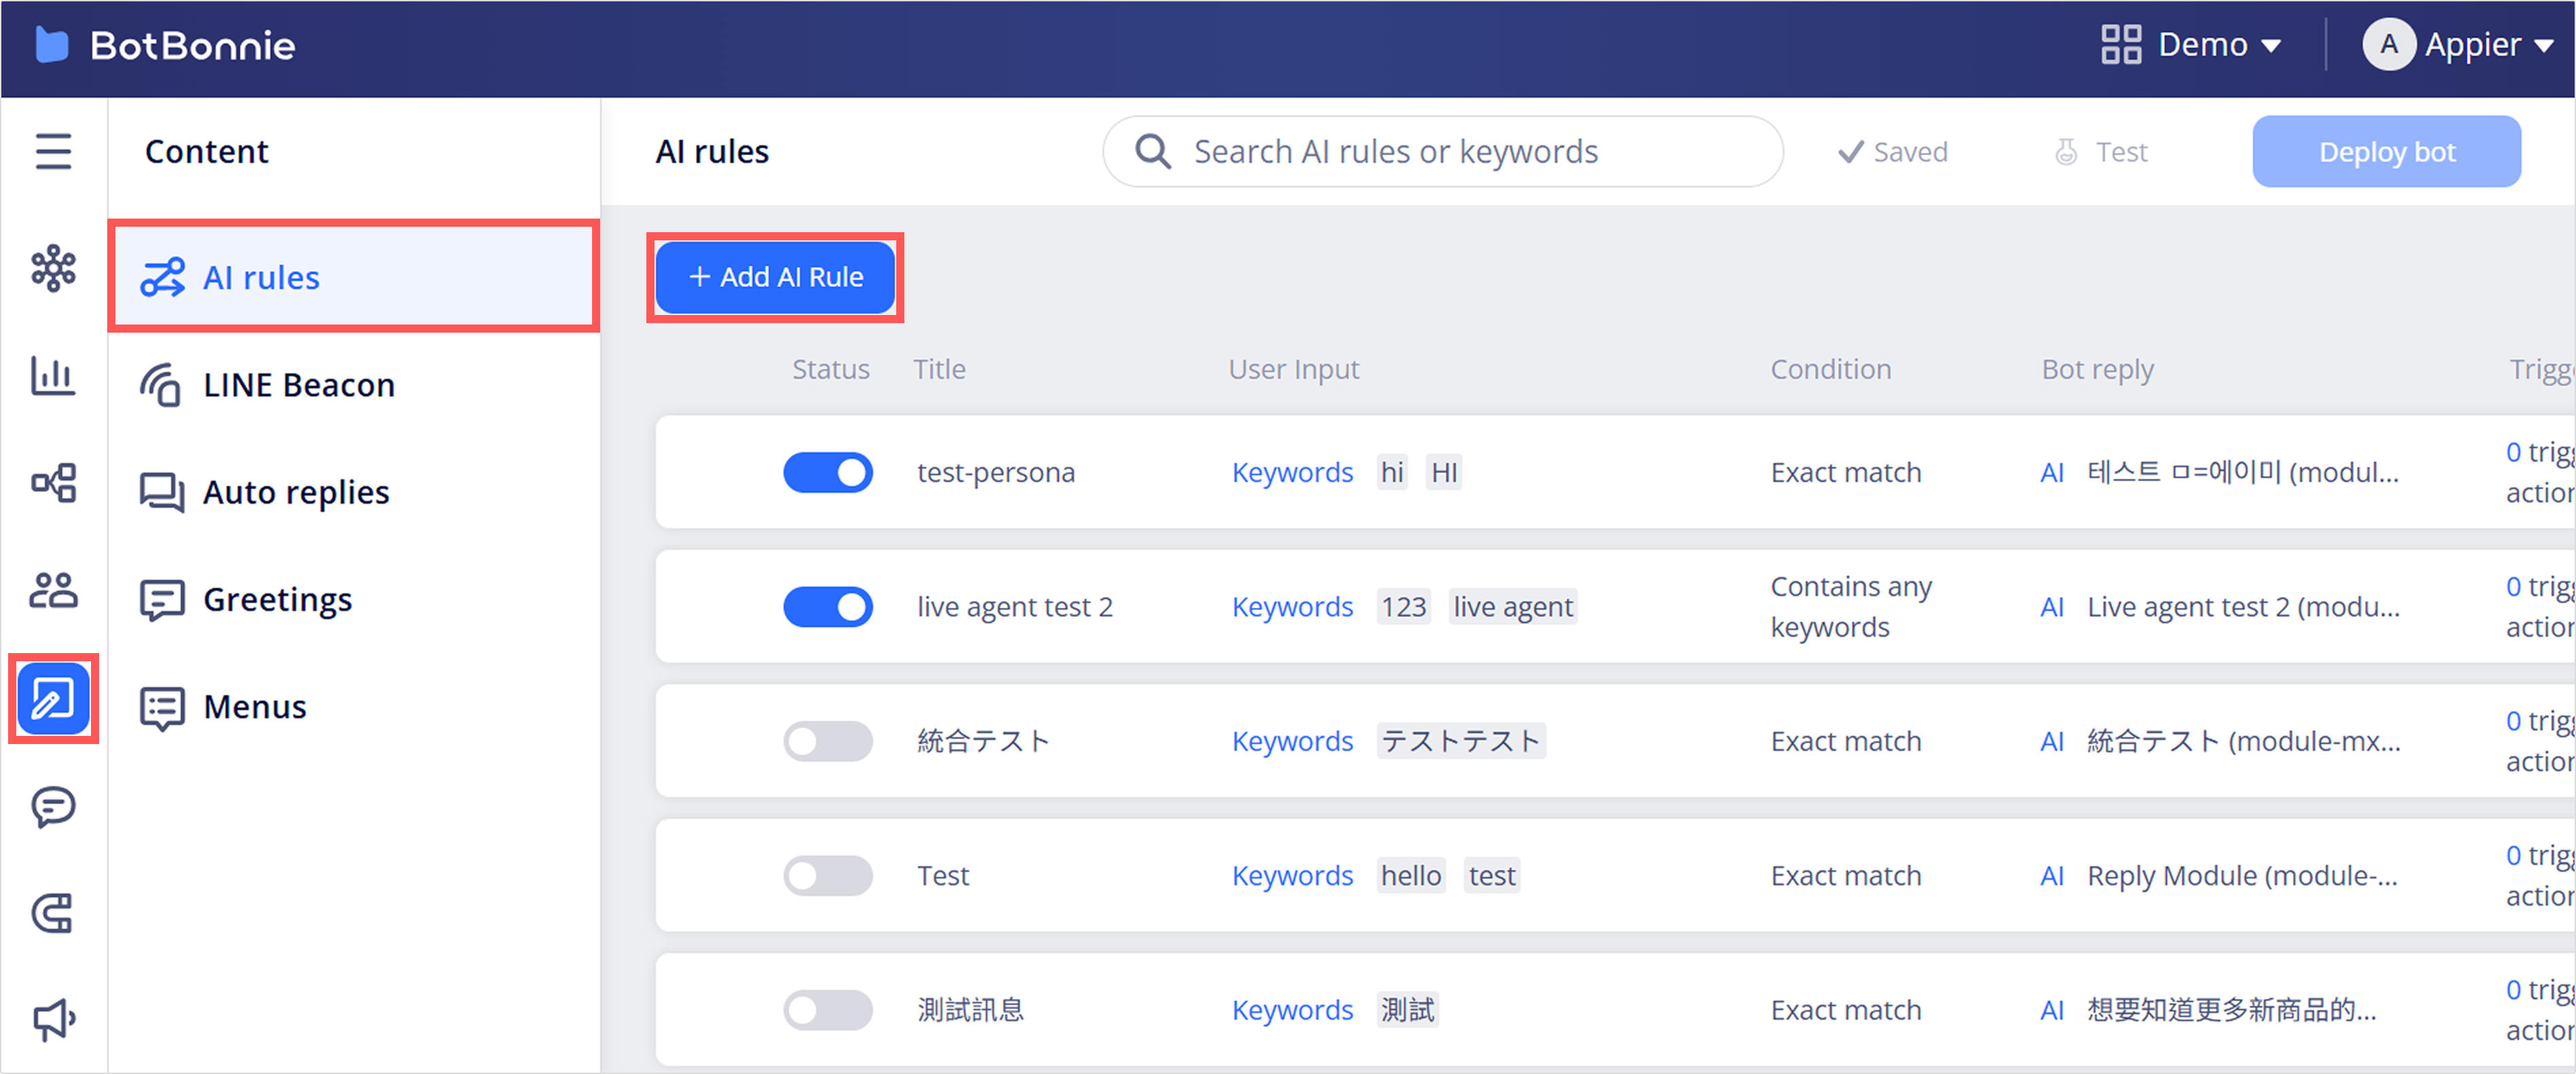Click the Appier avatar circle
Screen dimensions: 2576x1074
click(x=2388, y=45)
